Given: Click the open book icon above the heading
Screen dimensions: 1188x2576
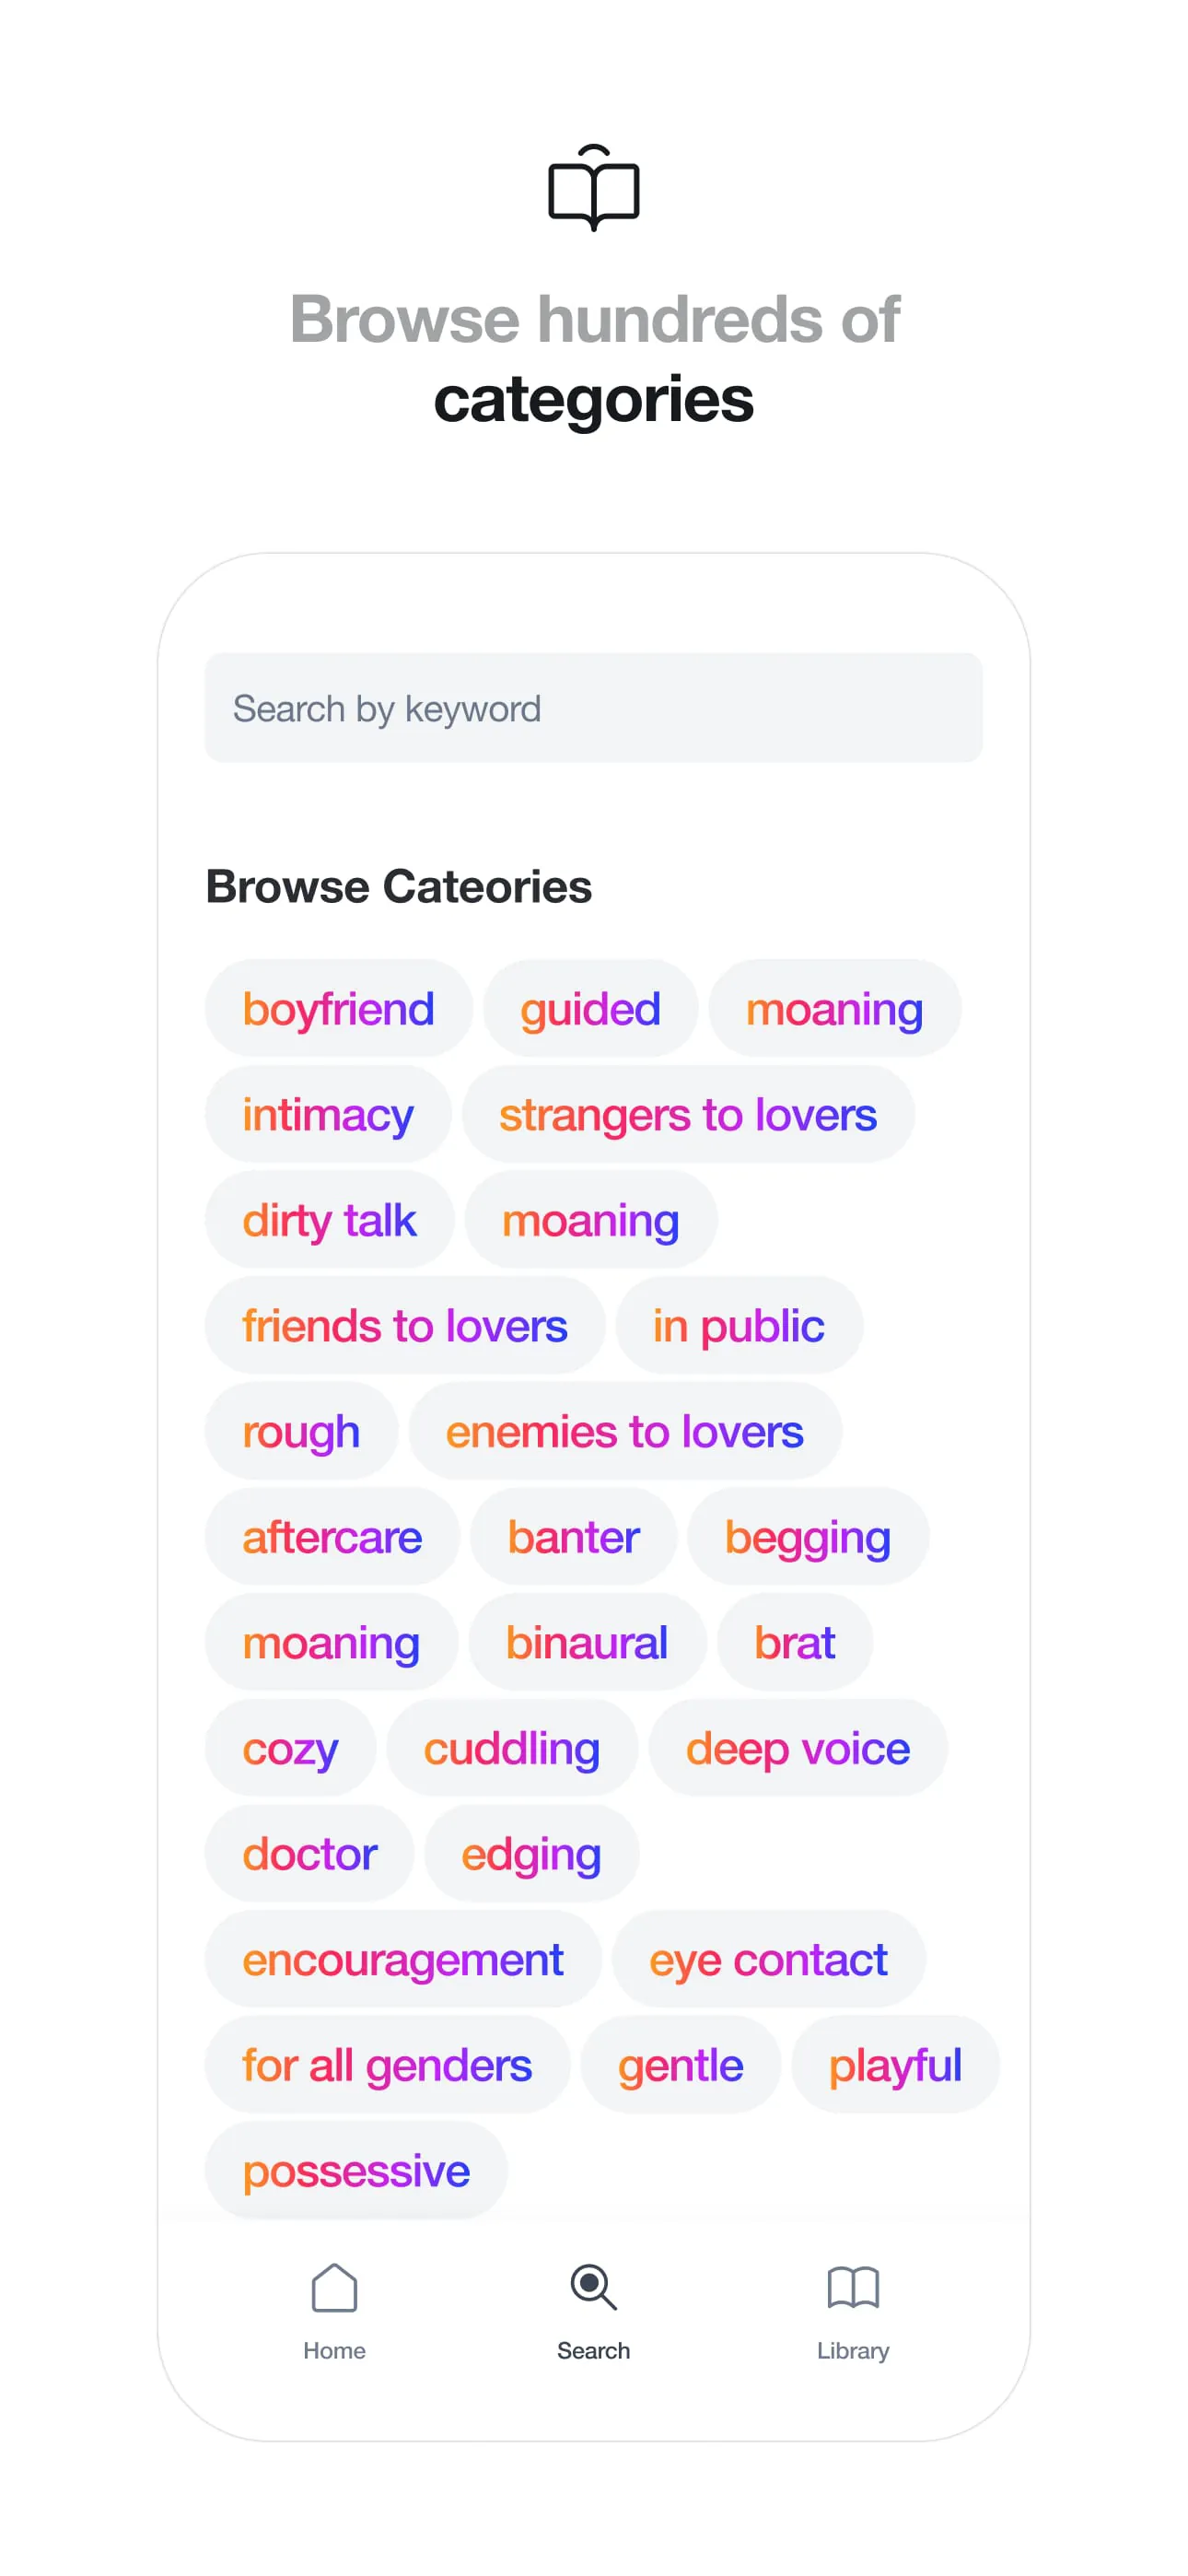Looking at the screenshot, I should pos(594,188).
